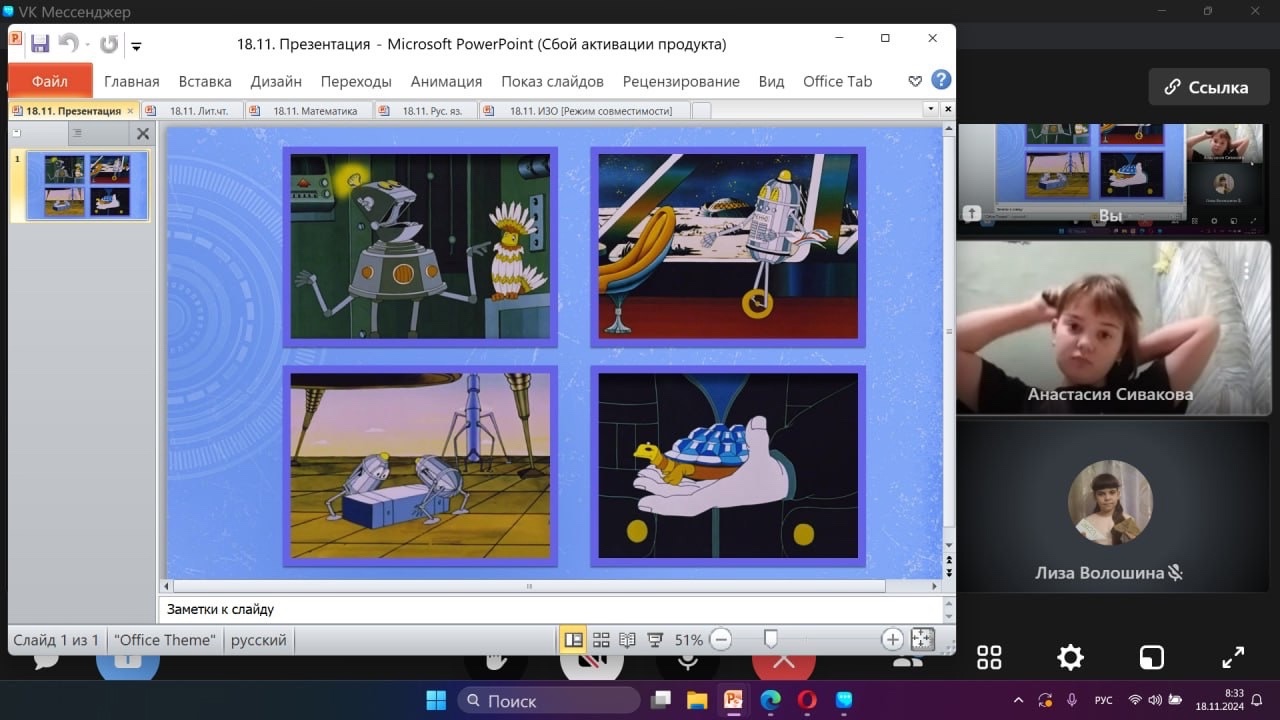Switch to the 18.11. Математика document tab
1280x720 pixels.
(308, 110)
